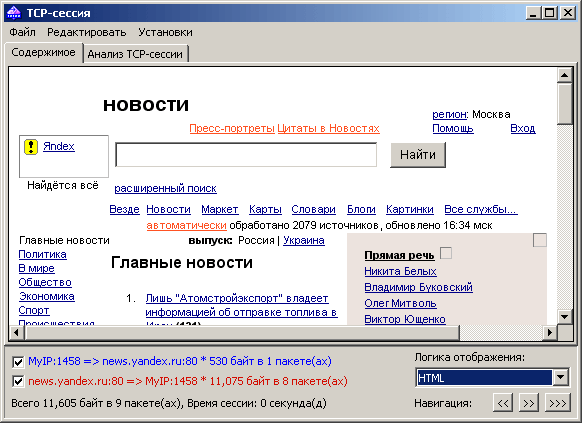Click the broken image placeholder next to Прямая речь
This screenshot has height=423, width=582.
pos(446,253)
